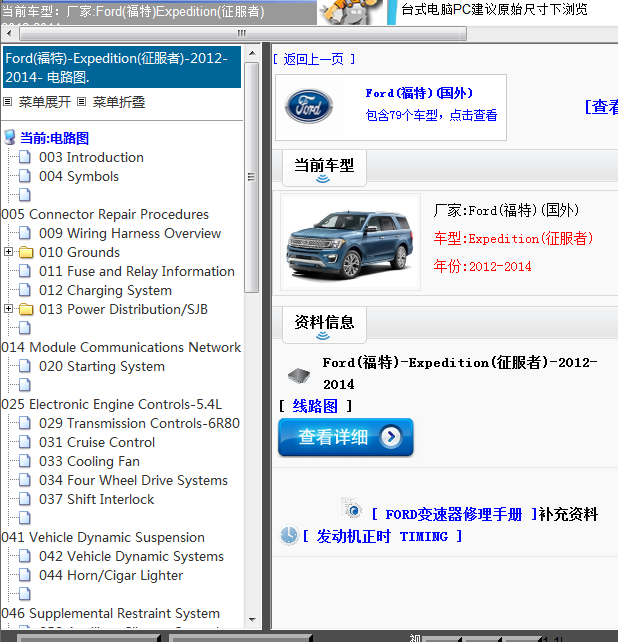Click the page icon for 020 Starting System
The image size is (618, 642).
coord(25,366)
